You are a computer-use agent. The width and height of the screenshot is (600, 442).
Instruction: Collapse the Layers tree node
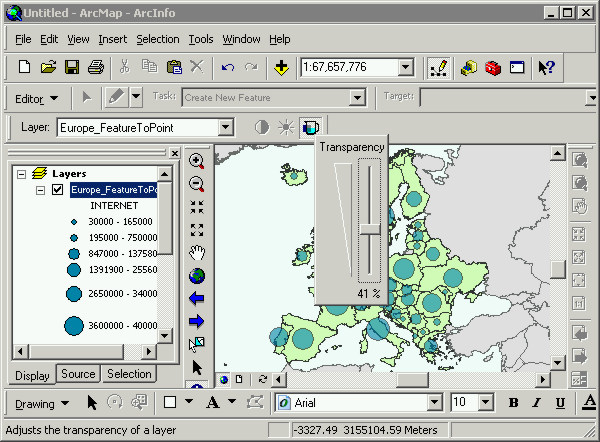[21, 173]
